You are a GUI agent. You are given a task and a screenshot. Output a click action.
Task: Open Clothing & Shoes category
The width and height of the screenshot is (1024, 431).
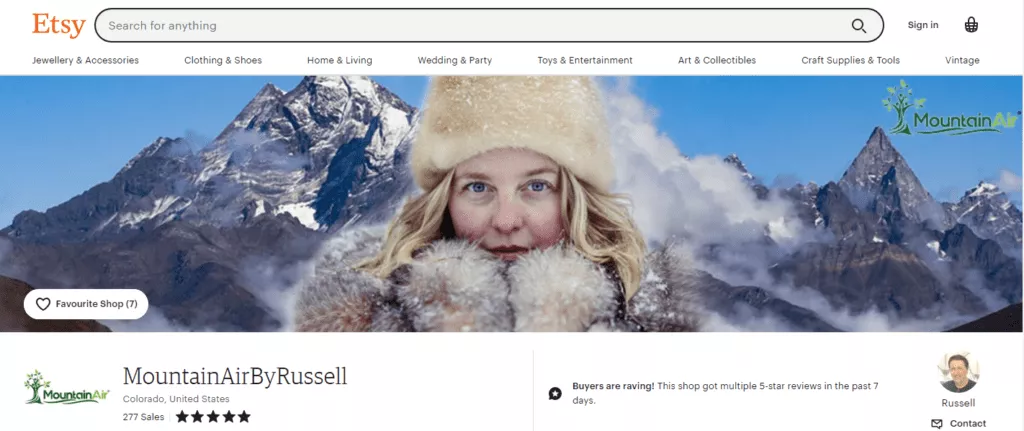223,60
